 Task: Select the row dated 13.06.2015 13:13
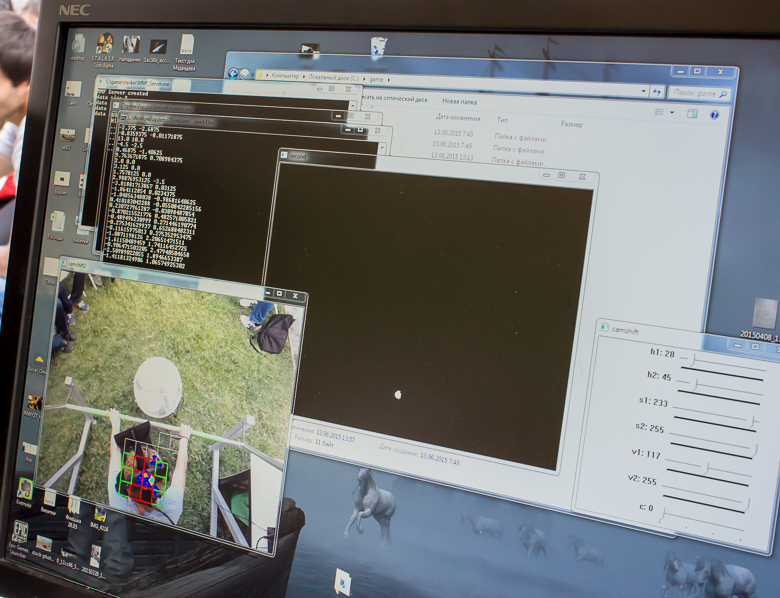(x=488, y=159)
